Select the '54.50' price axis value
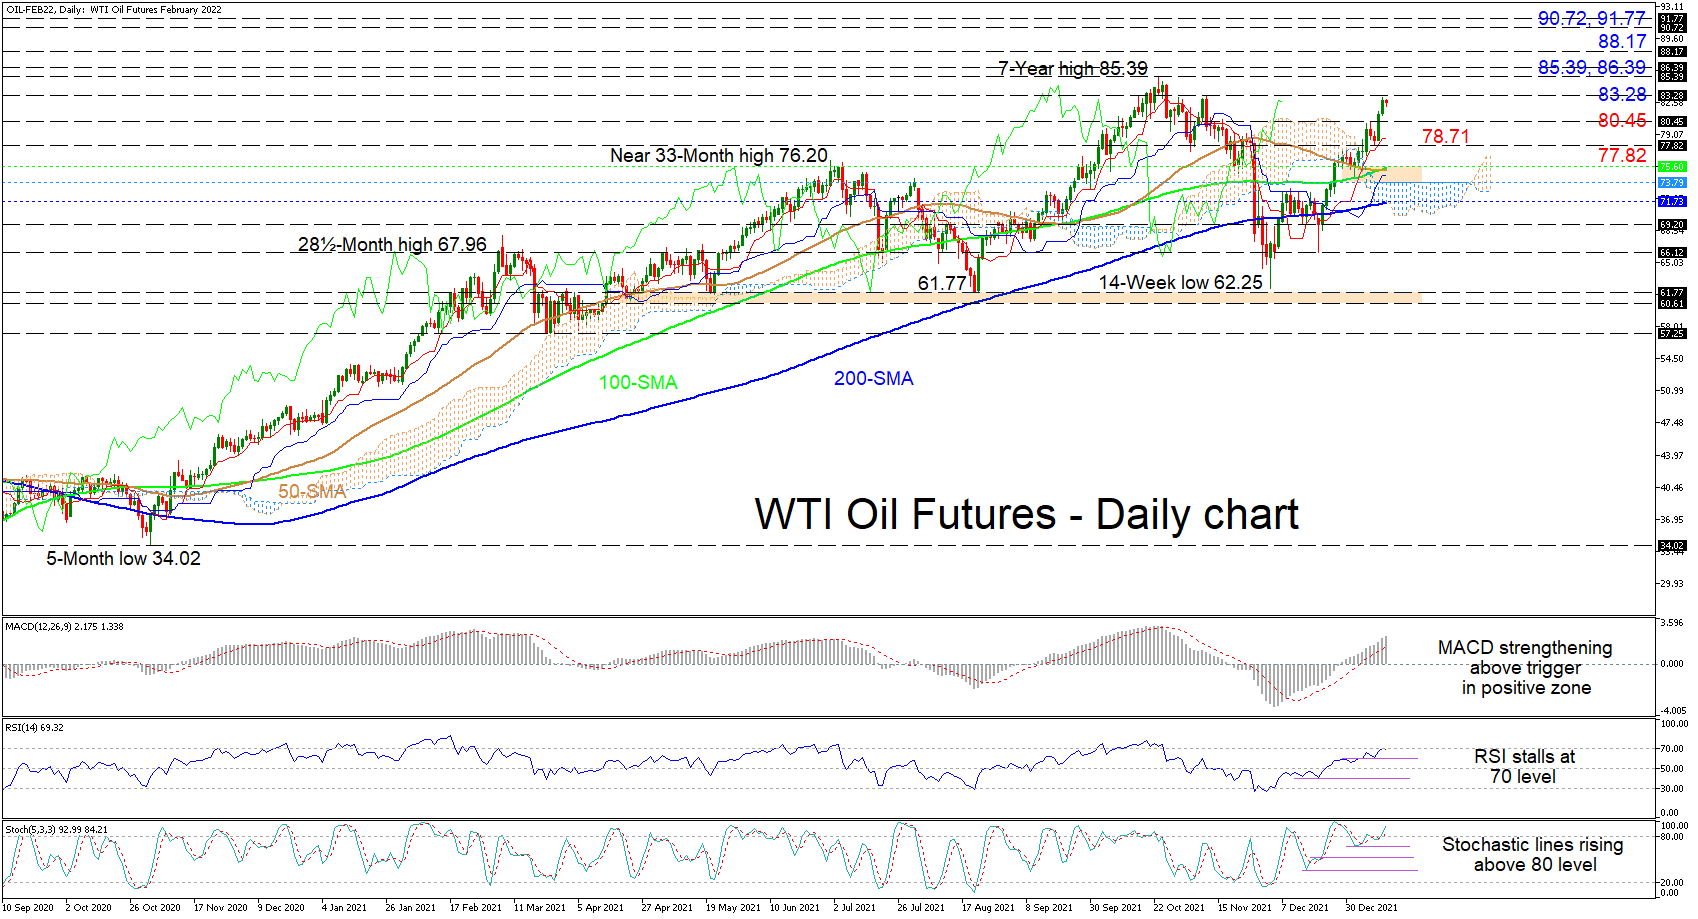The height and width of the screenshot is (919, 1698). [x=1672, y=358]
